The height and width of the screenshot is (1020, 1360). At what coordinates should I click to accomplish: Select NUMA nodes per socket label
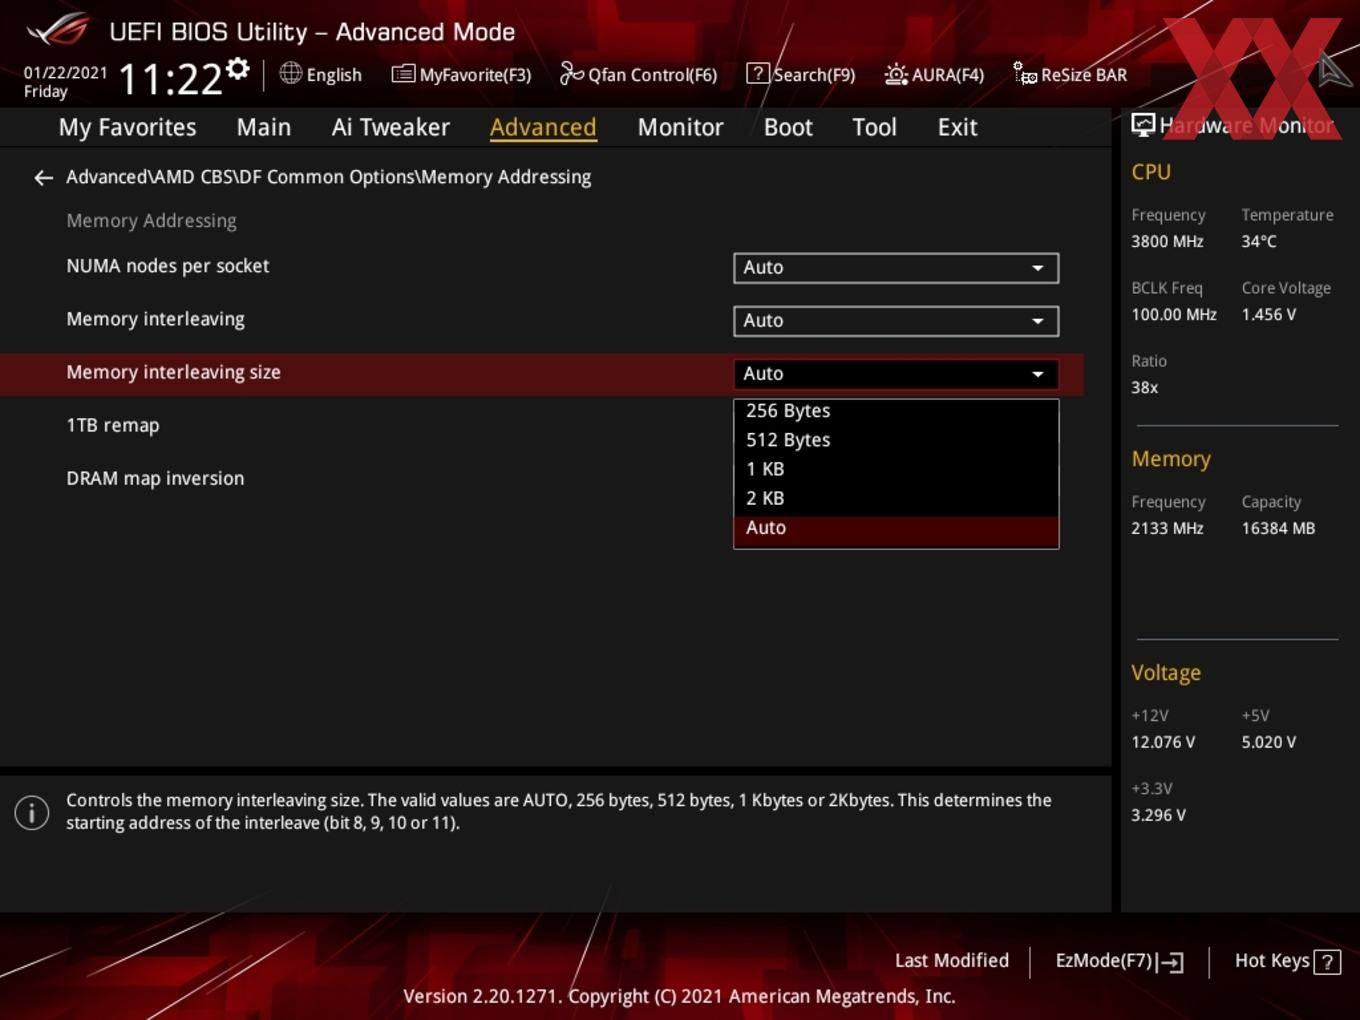[x=168, y=266]
